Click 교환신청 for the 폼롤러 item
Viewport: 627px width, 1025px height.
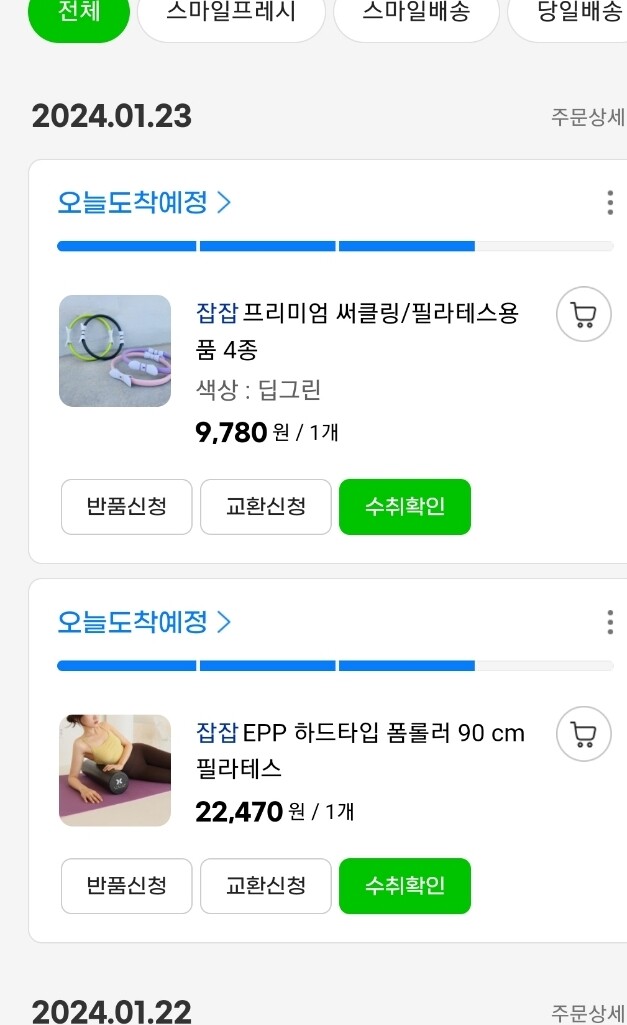coord(265,886)
